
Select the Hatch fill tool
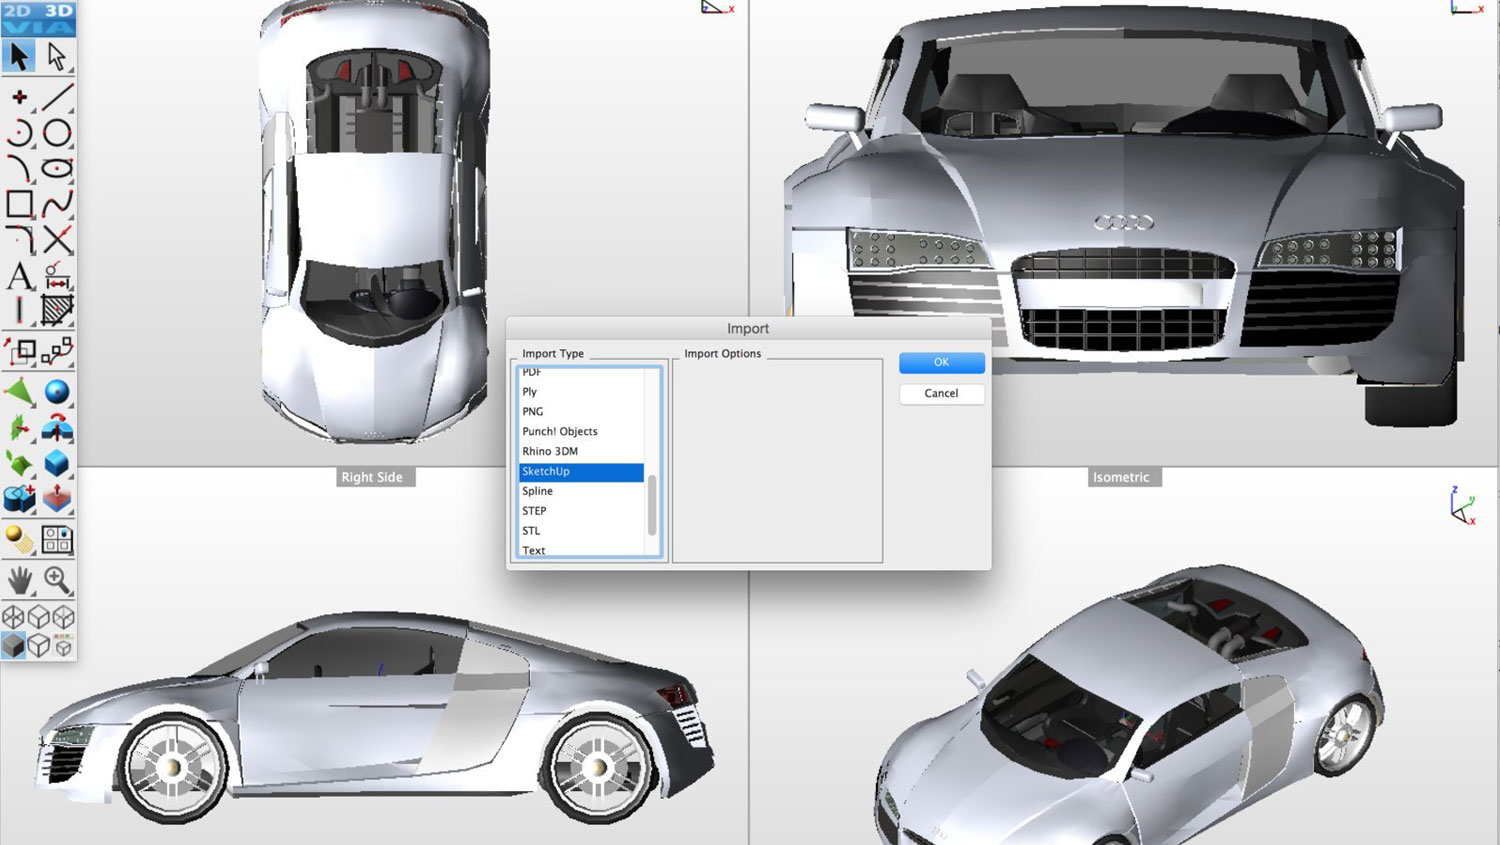click(57, 310)
